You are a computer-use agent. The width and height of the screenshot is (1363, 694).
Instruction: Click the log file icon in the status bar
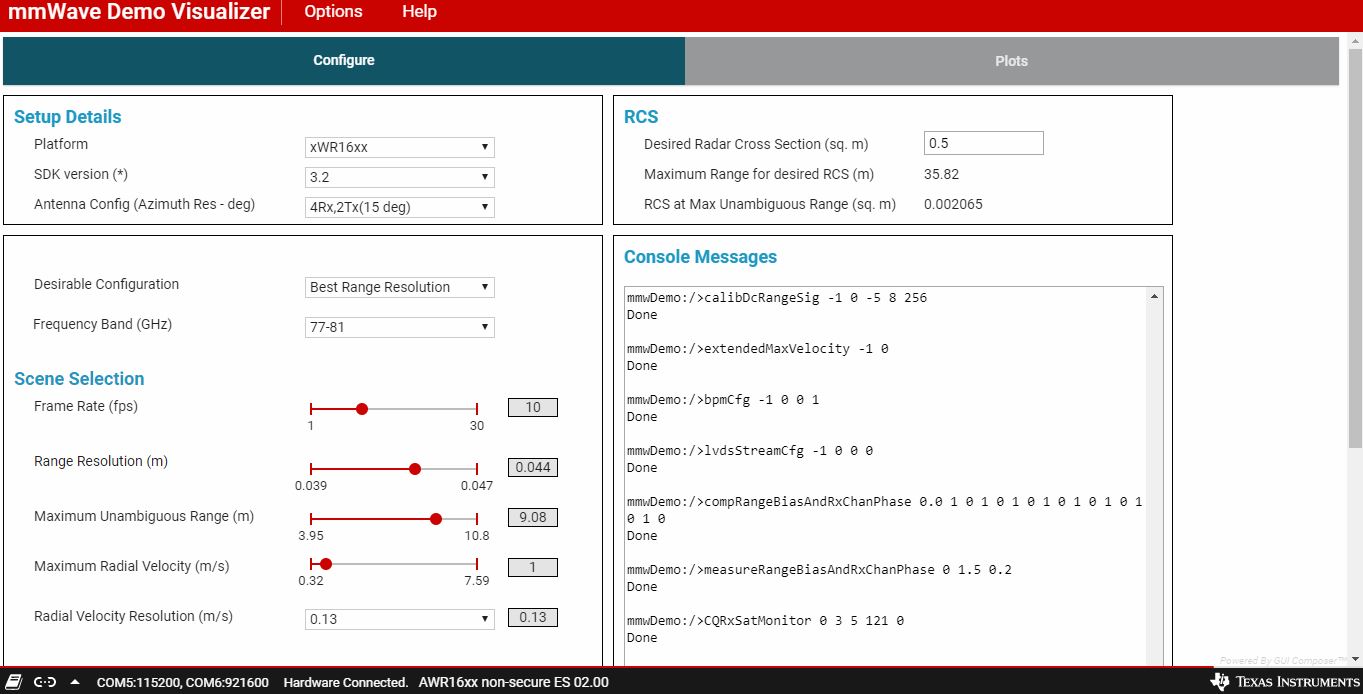coord(13,683)
